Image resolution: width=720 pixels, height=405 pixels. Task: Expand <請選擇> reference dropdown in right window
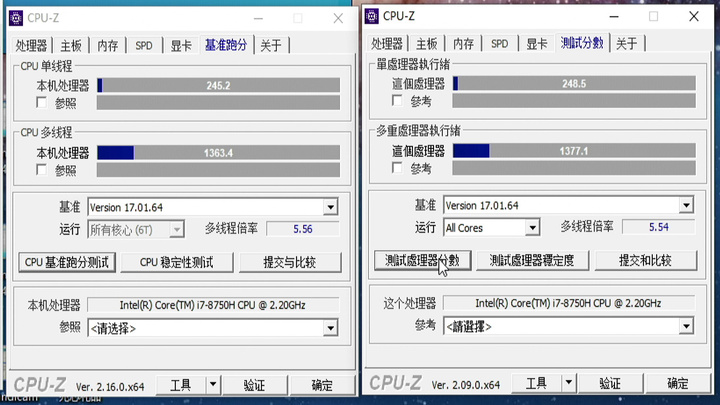pos(686,326)
